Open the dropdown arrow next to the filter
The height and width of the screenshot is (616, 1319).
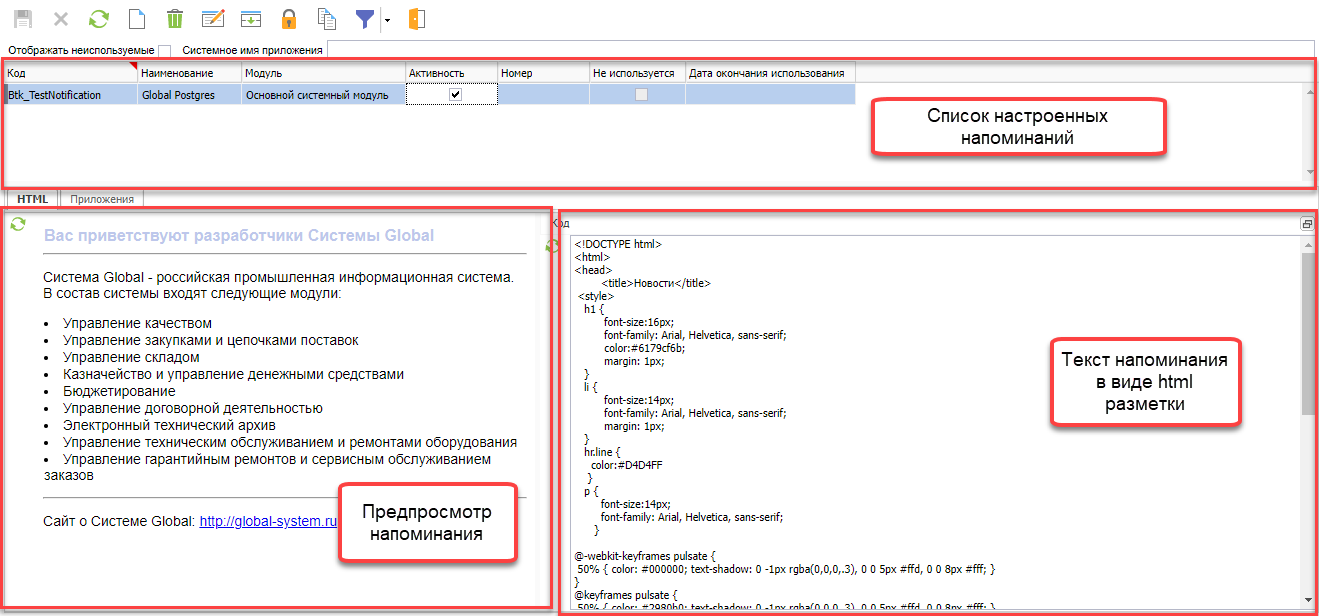(x=387, y=20)
